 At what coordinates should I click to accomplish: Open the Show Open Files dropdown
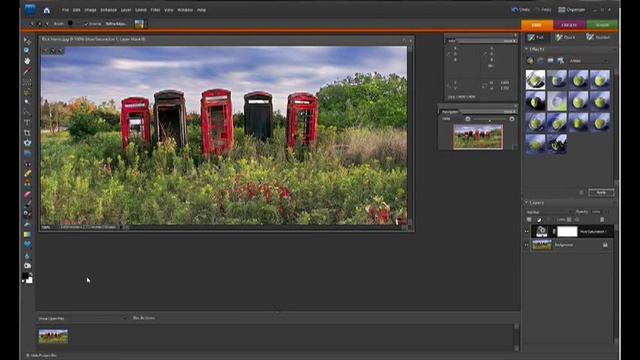(83, 318)
